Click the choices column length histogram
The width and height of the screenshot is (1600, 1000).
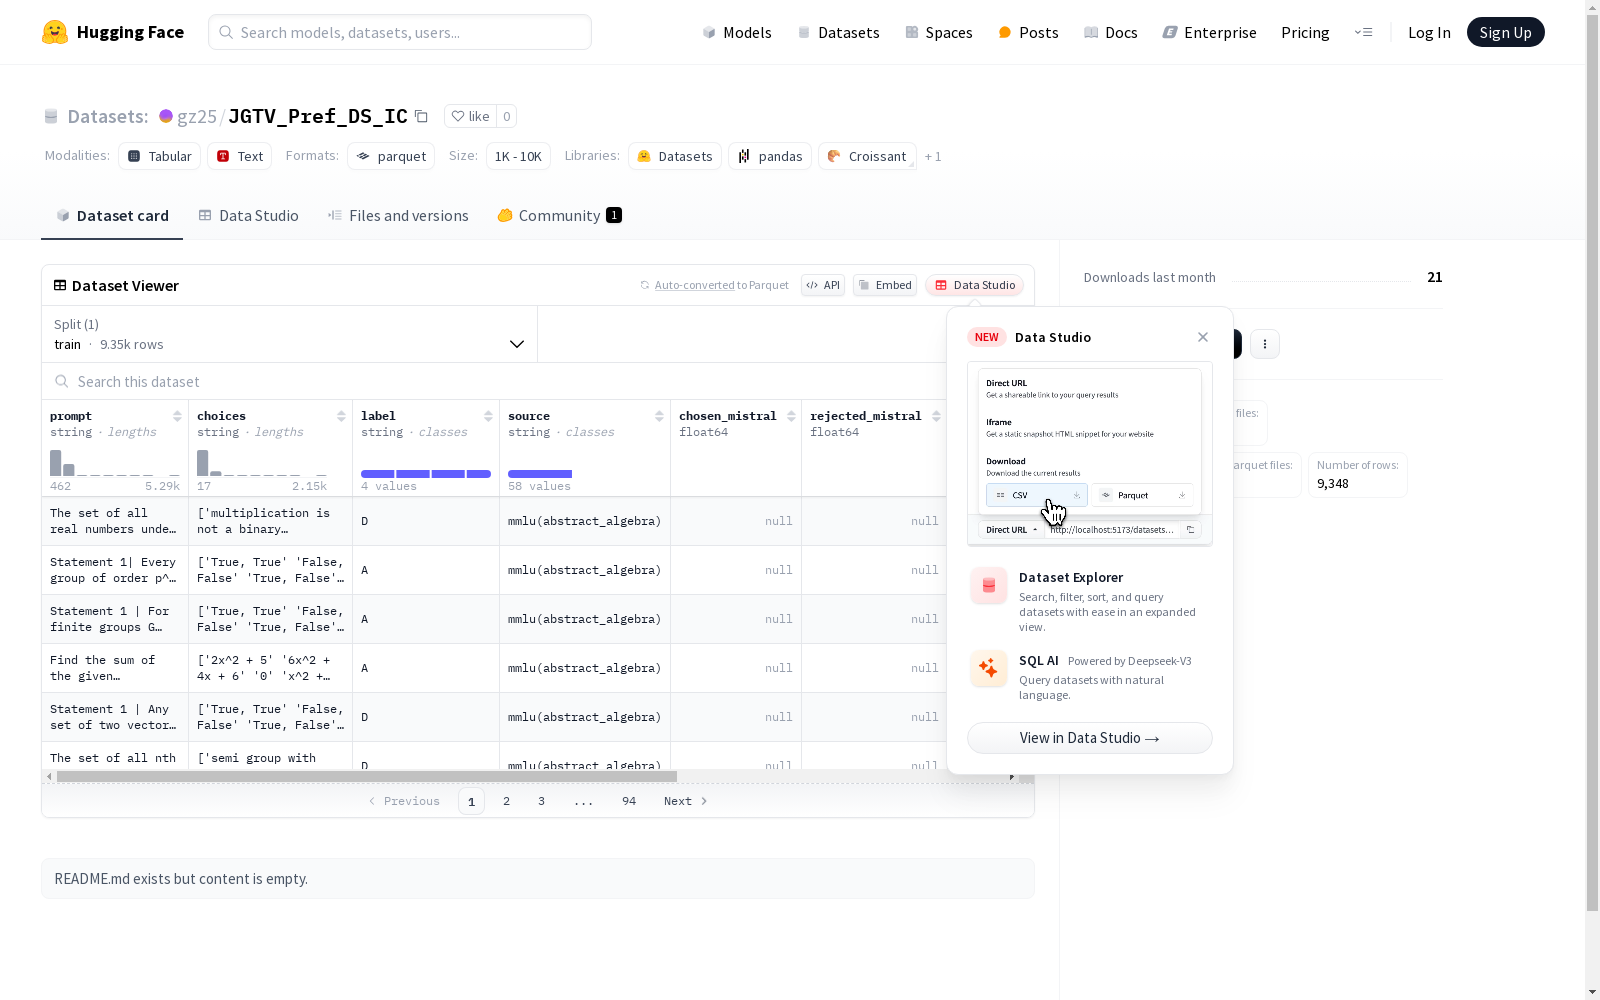pyautogui.click(x=262, y=462)
